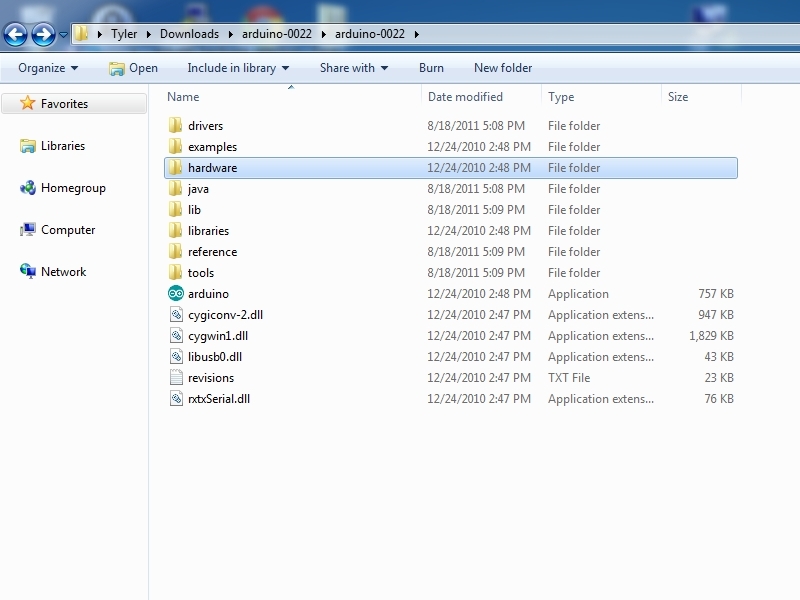Click 'Application' type of arduino row
This screenshot has height=600, width=800.
point(578,294)
